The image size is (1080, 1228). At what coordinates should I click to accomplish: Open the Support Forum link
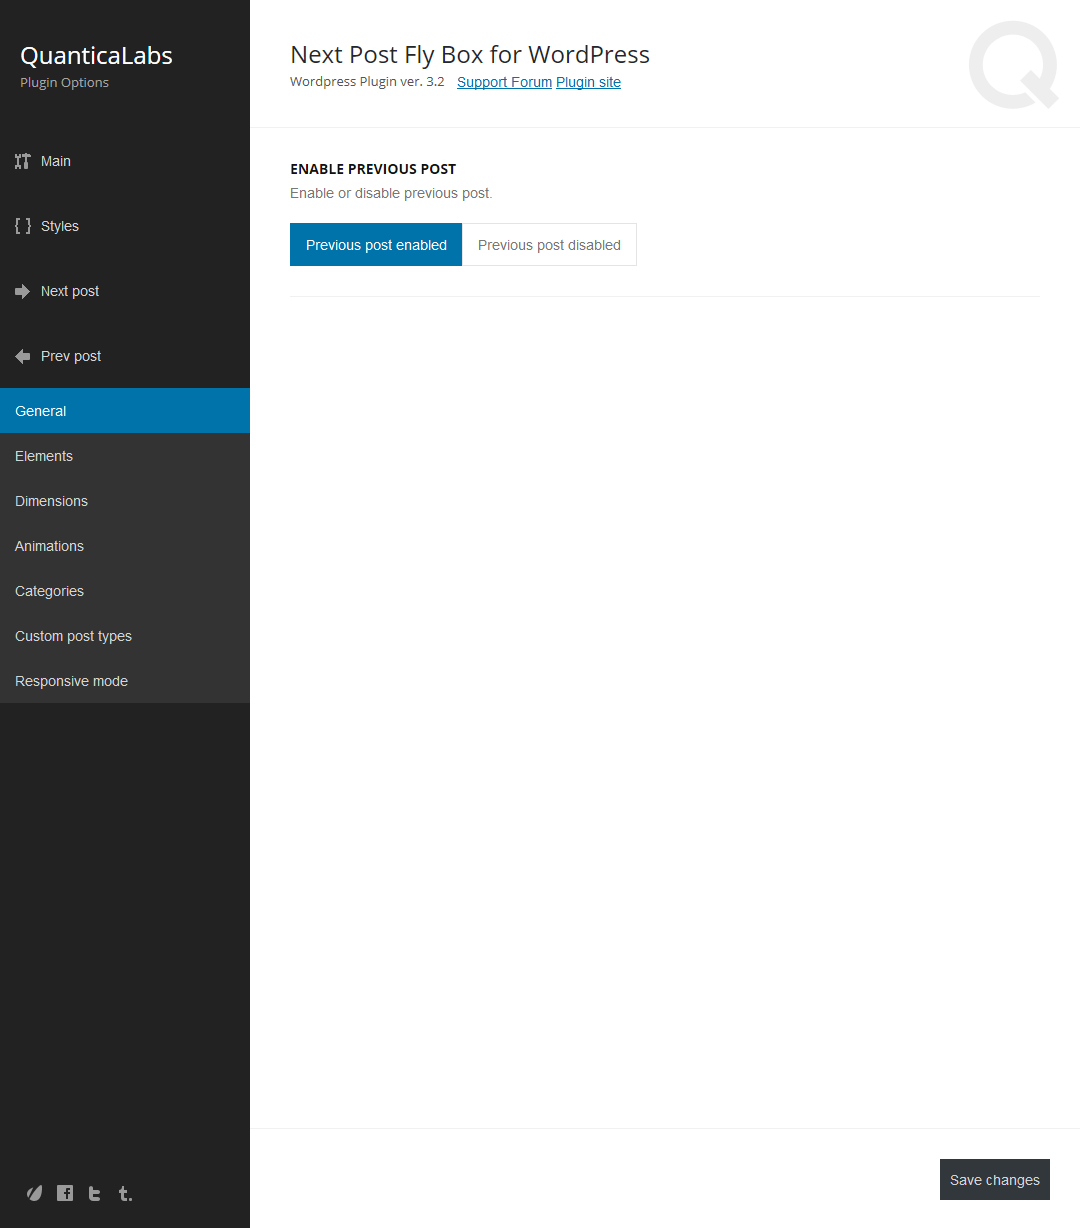tap(504, 82)
